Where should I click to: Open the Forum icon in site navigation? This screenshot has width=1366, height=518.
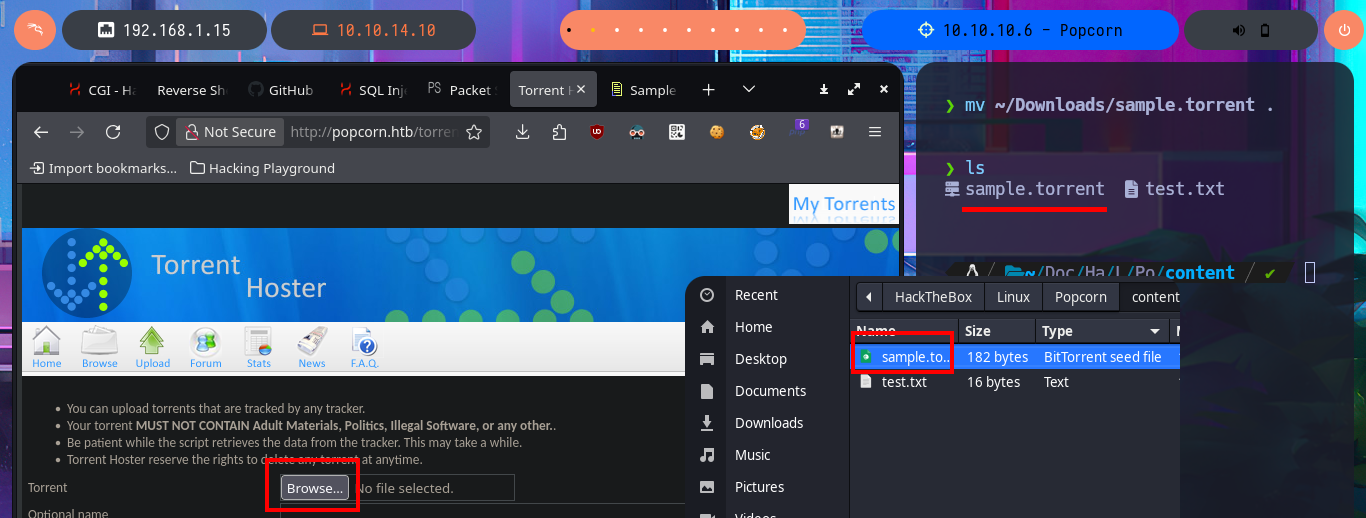pos(206,348)
